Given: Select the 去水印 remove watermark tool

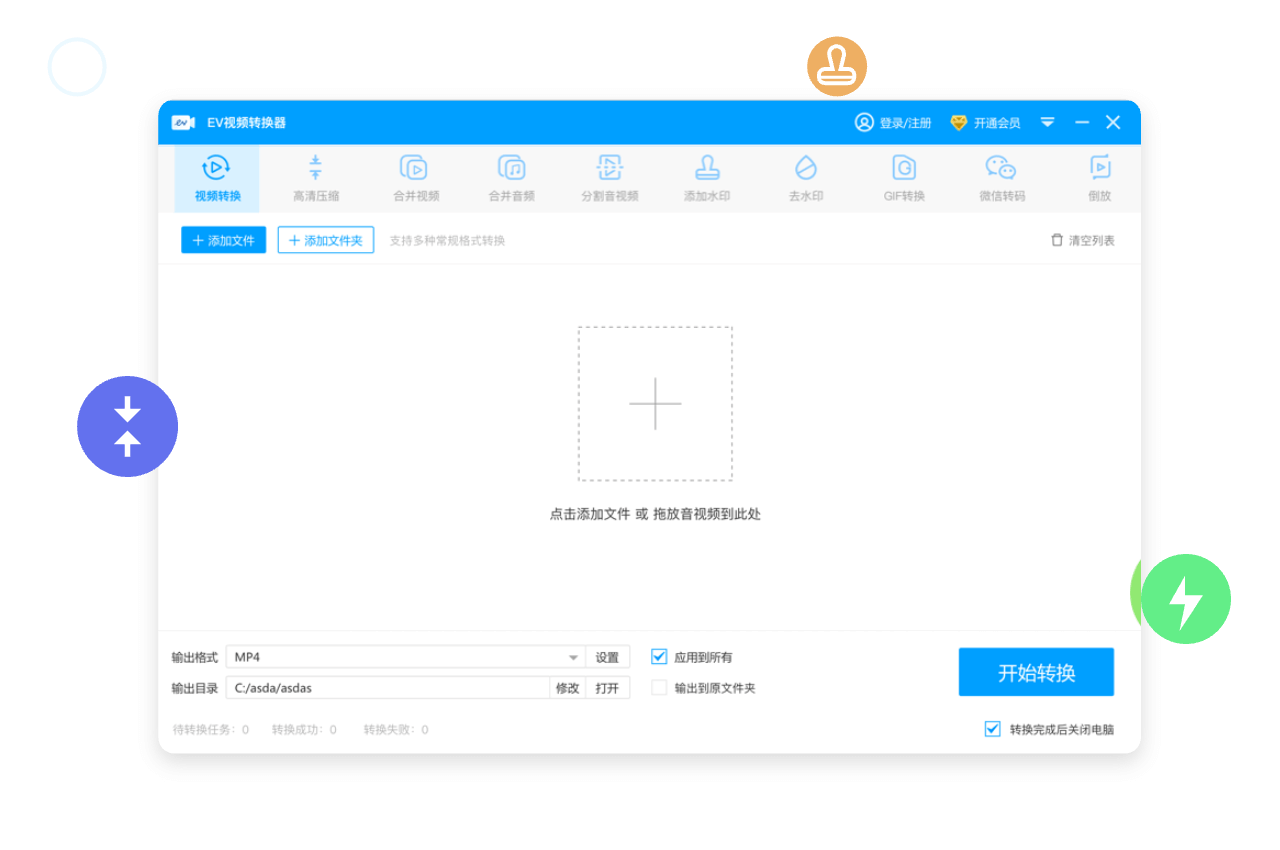Looking at the screenshot, I should [x=805, y=178].
